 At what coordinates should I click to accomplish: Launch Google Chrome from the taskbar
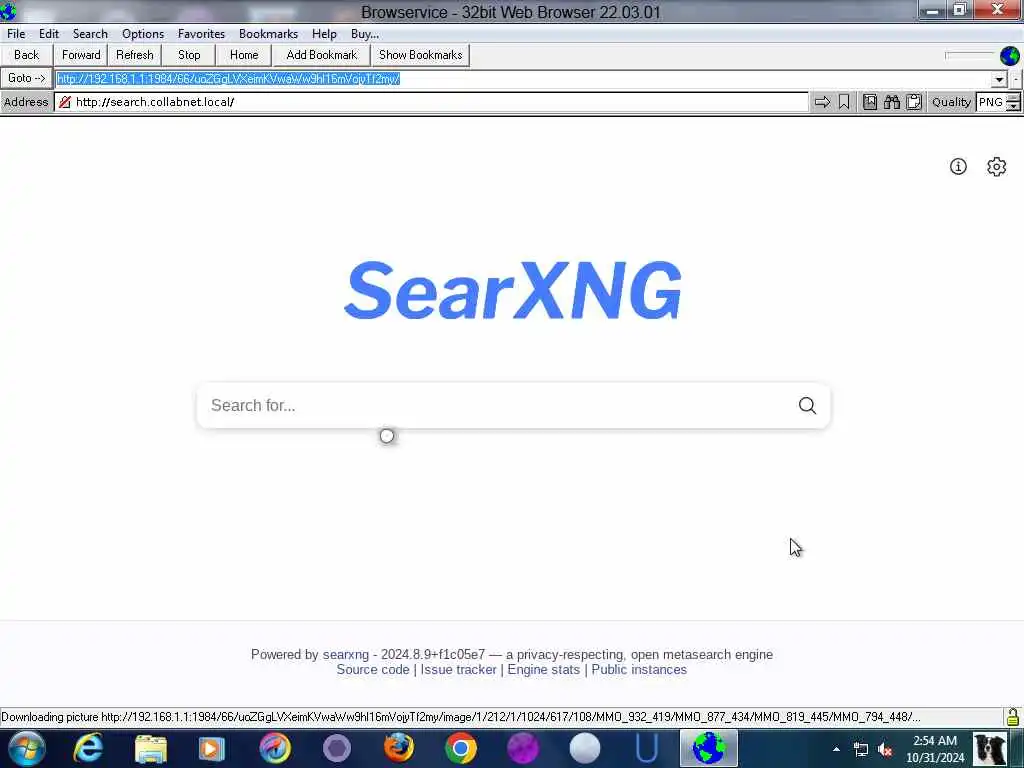tap(461, 748)
